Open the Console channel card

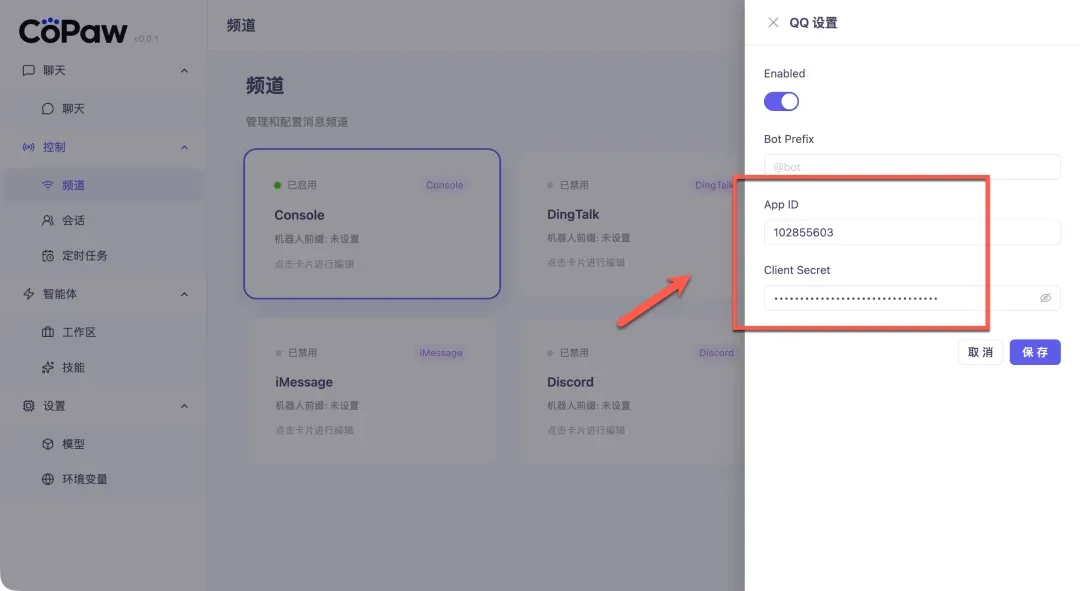[x=371, y=223]
